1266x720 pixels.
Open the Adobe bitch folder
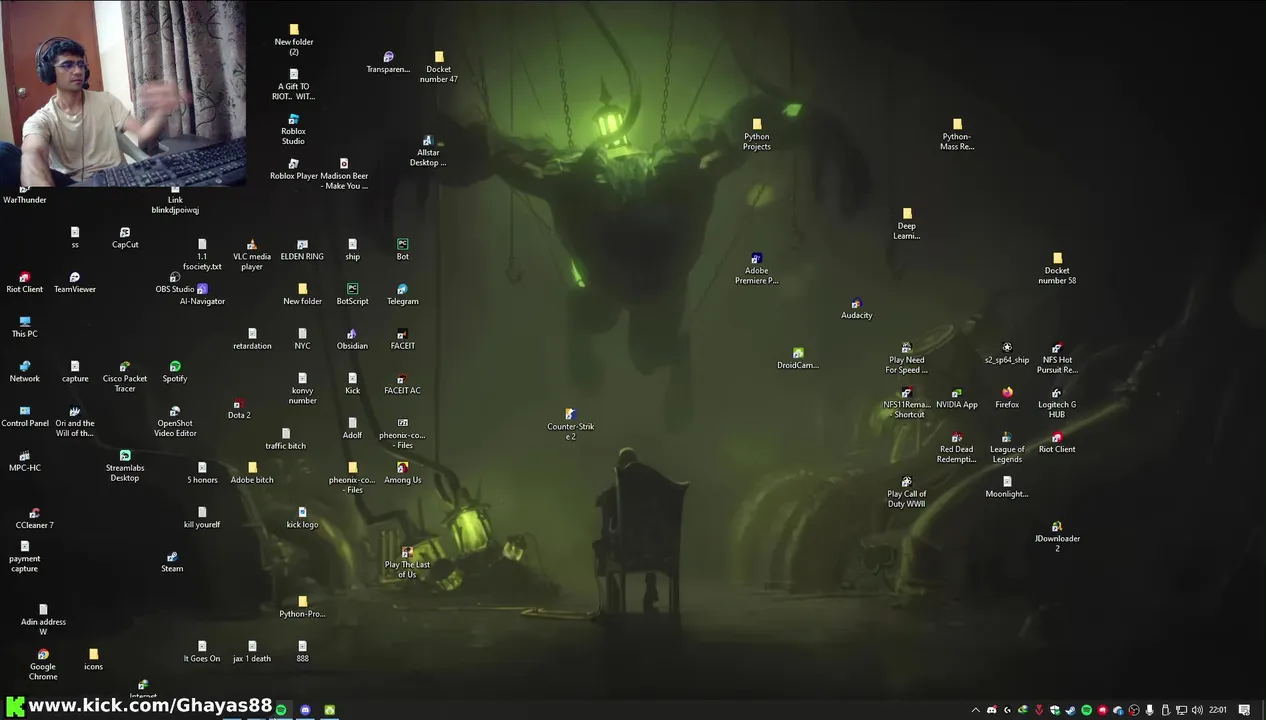pyautogui.click(x=252, y=473)
